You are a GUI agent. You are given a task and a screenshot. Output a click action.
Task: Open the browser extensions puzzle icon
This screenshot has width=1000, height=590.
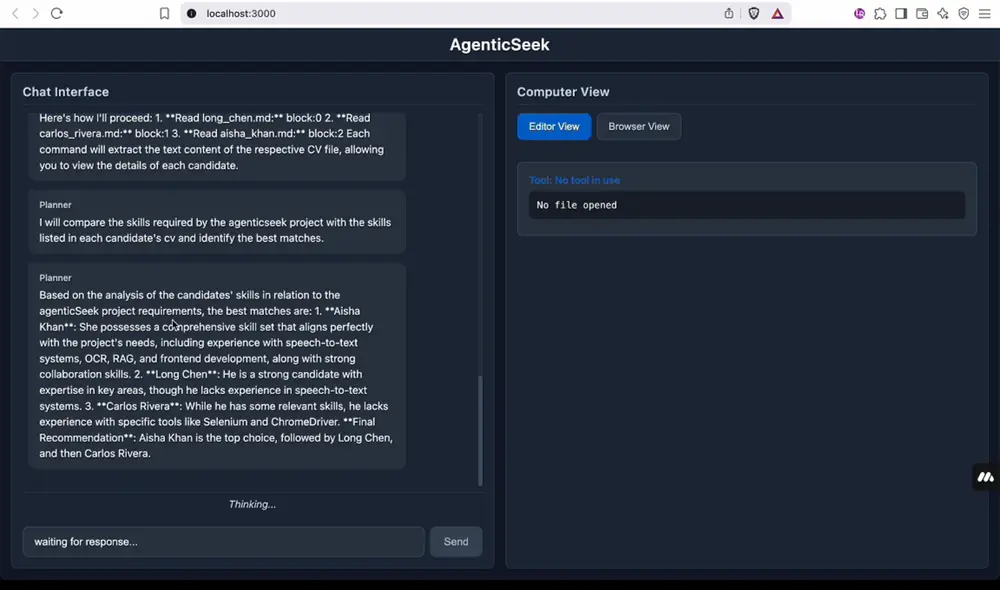click(880, 13)
